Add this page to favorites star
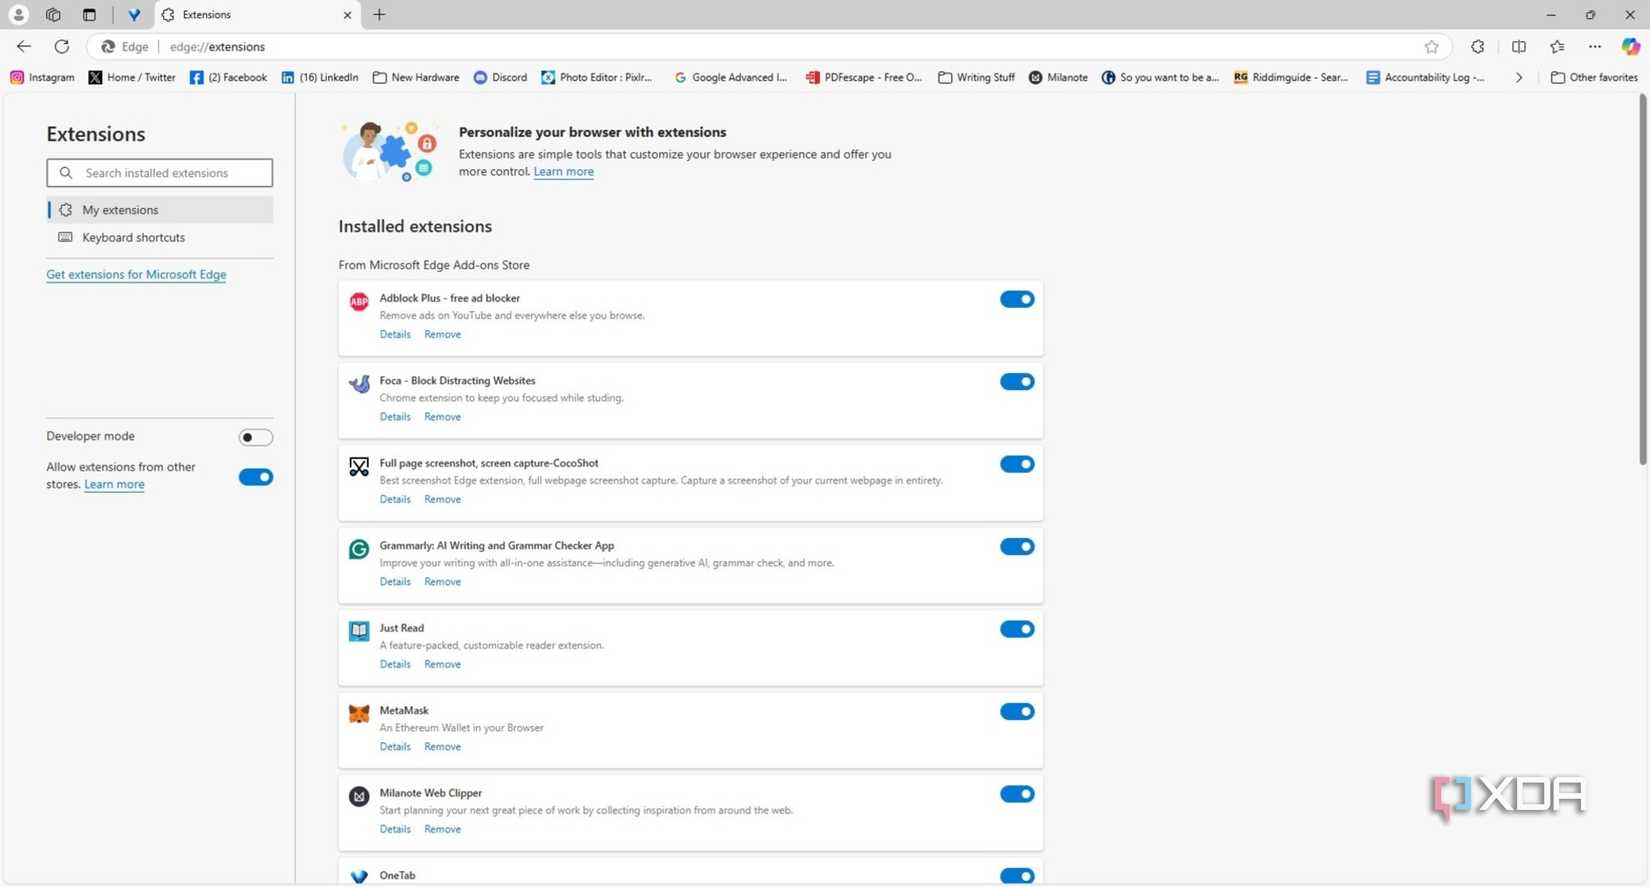This screenshot has width=1650, height=887. tap(1431, 47)
